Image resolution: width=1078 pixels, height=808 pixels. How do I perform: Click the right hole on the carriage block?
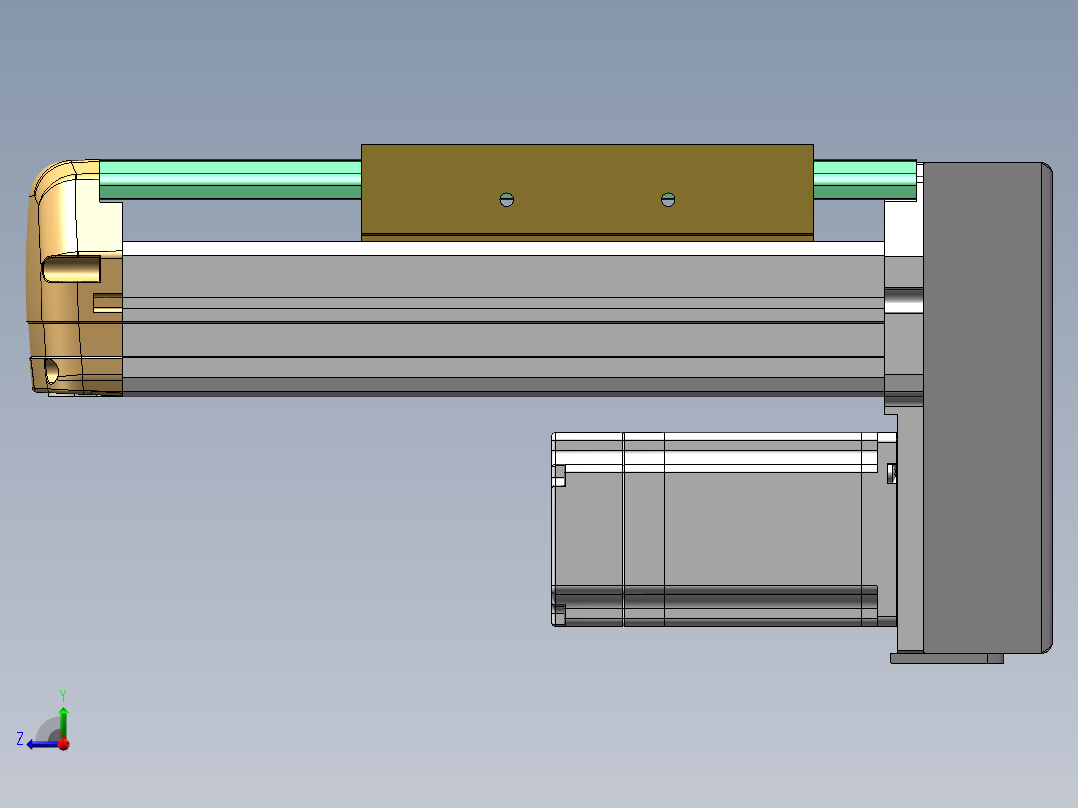pos(668,199)
